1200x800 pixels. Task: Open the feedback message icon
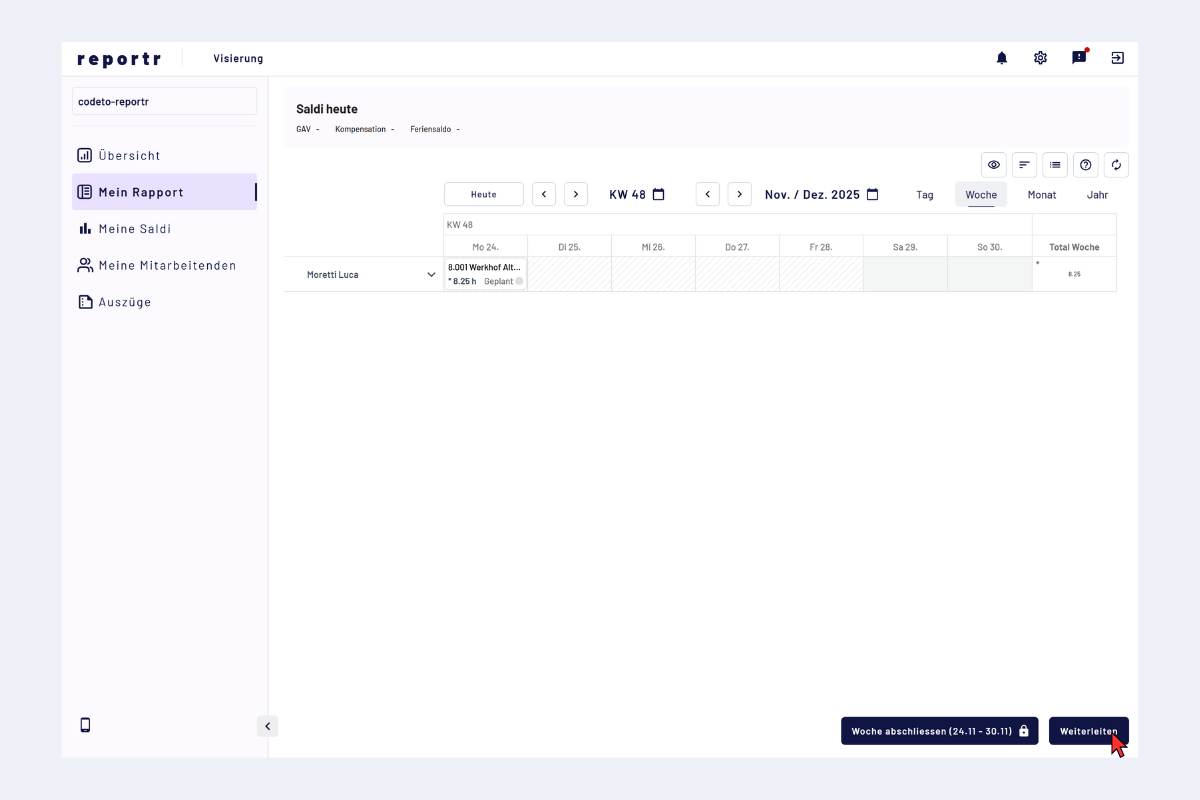coord(1079,58)
